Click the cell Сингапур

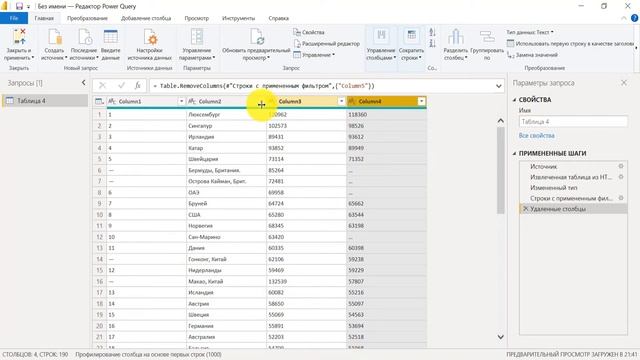click(x=227, y=126)
